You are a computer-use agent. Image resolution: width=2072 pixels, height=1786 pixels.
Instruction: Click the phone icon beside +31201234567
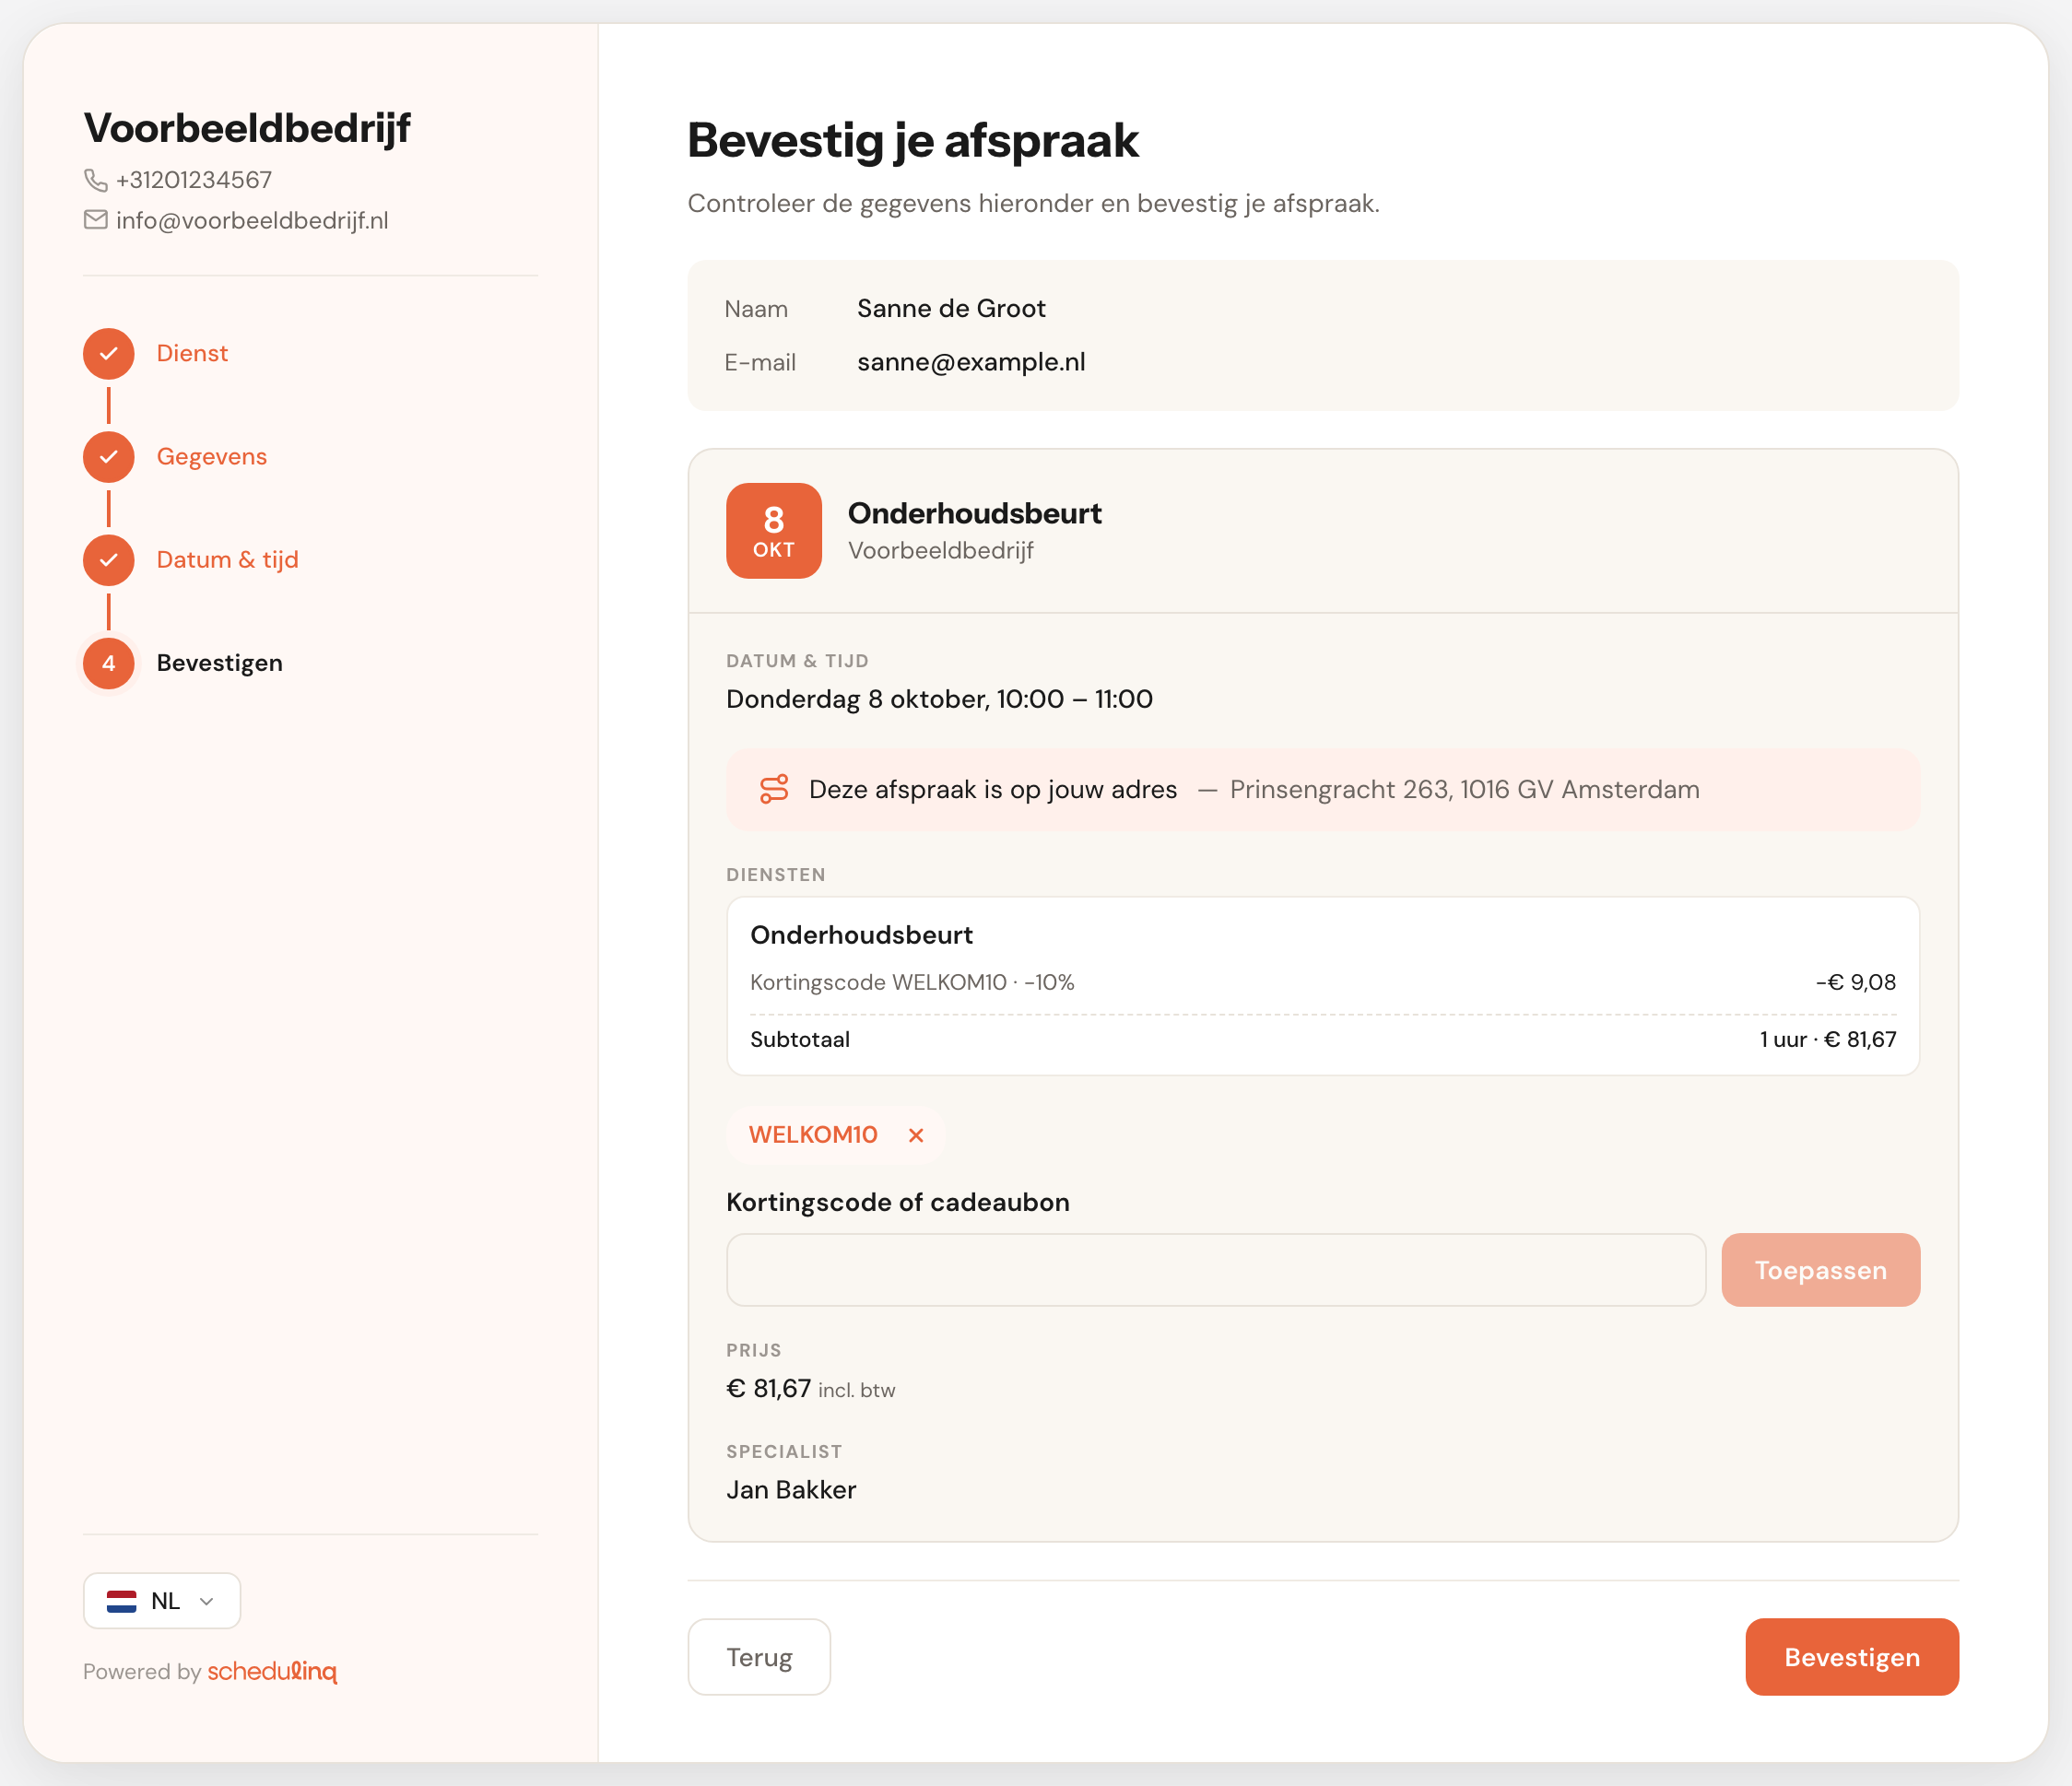[x=95, y=180]
